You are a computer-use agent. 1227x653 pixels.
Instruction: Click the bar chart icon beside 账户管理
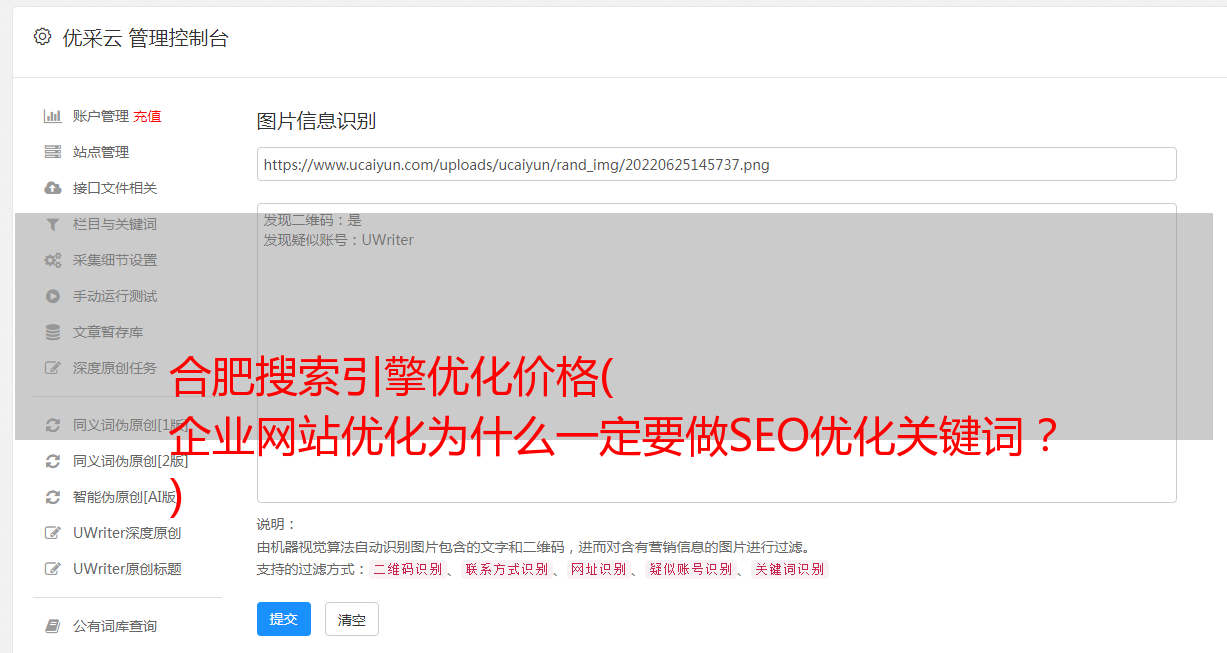(53, 116)
